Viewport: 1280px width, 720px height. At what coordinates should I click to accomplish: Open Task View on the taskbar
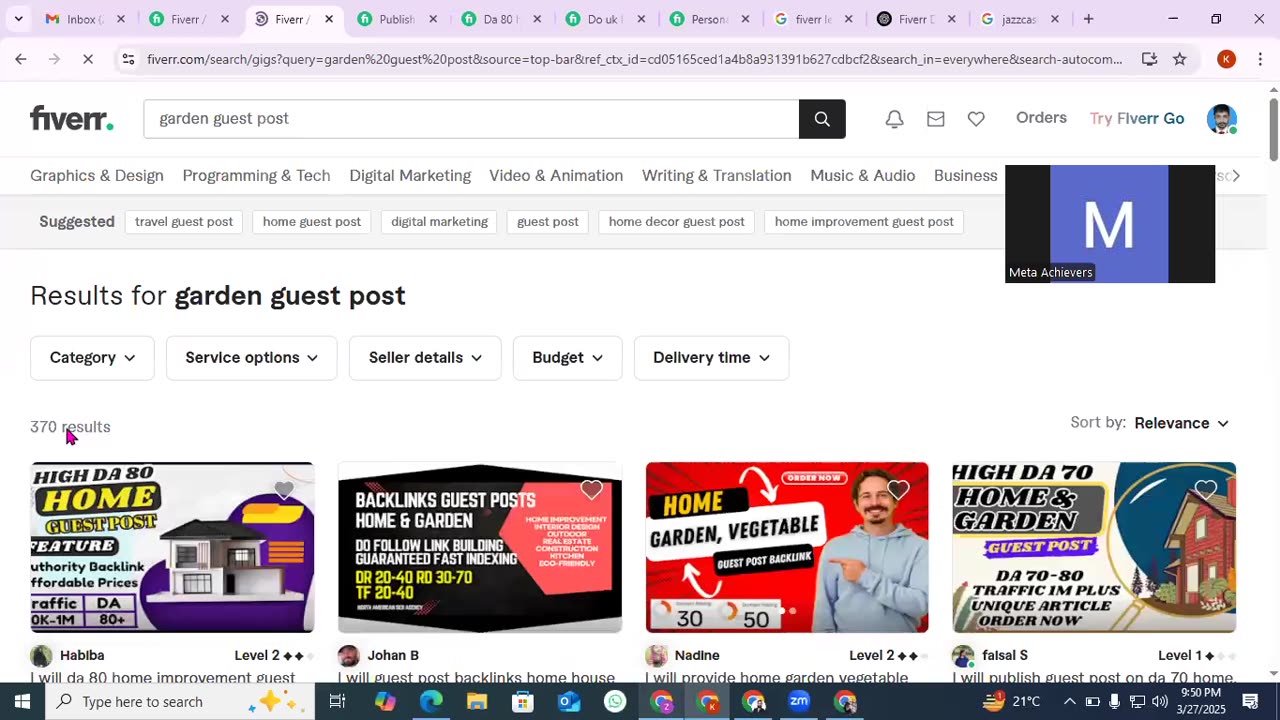point(337,702)
